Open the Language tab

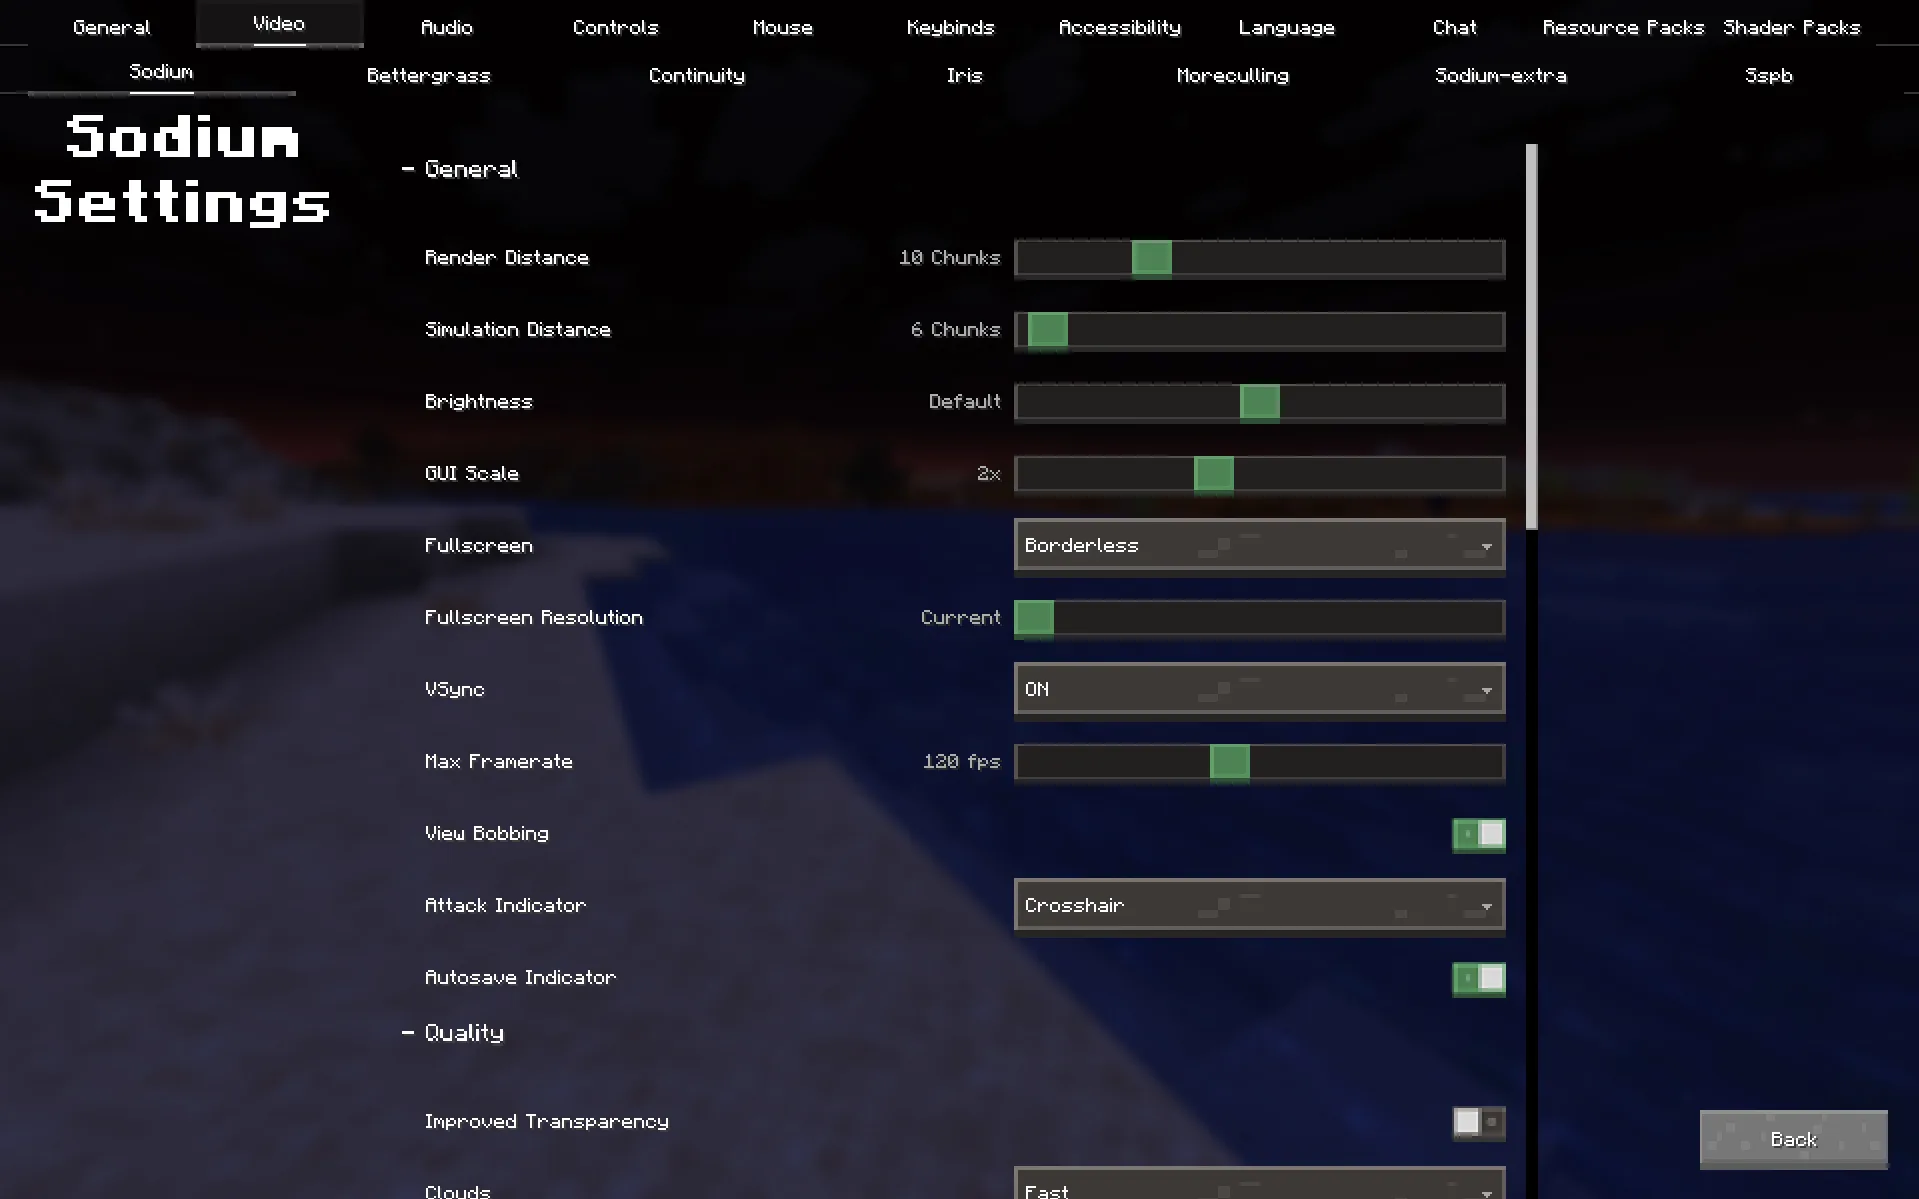pyautogui.click(x=1286, y=27)
